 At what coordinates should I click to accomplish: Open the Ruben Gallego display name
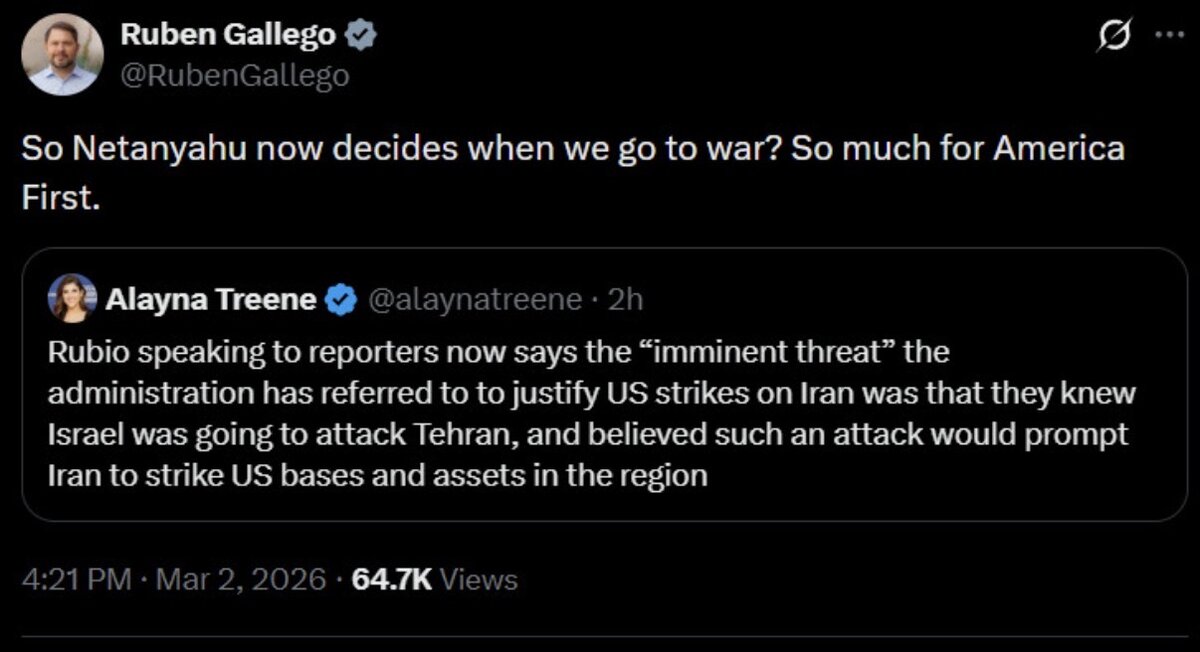coord(229,36)
